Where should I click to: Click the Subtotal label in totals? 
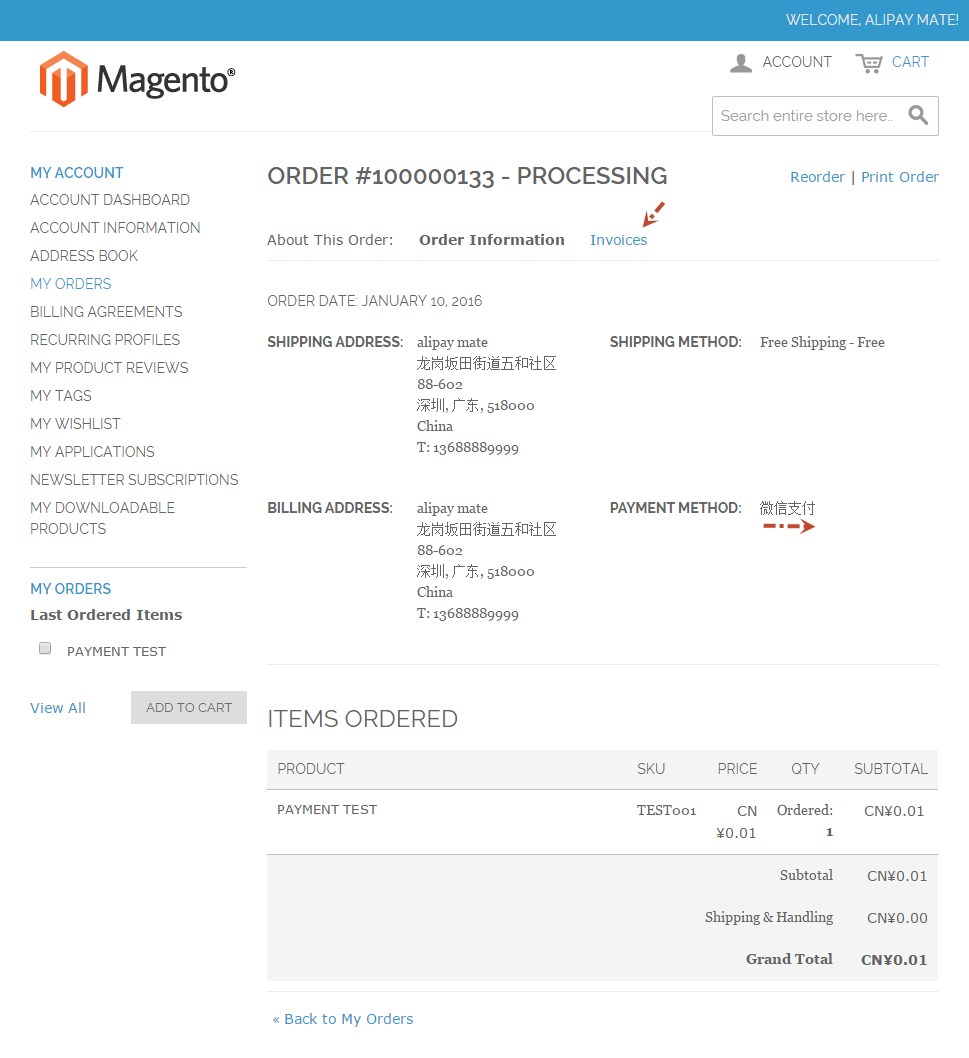click(x=806, y=875)
